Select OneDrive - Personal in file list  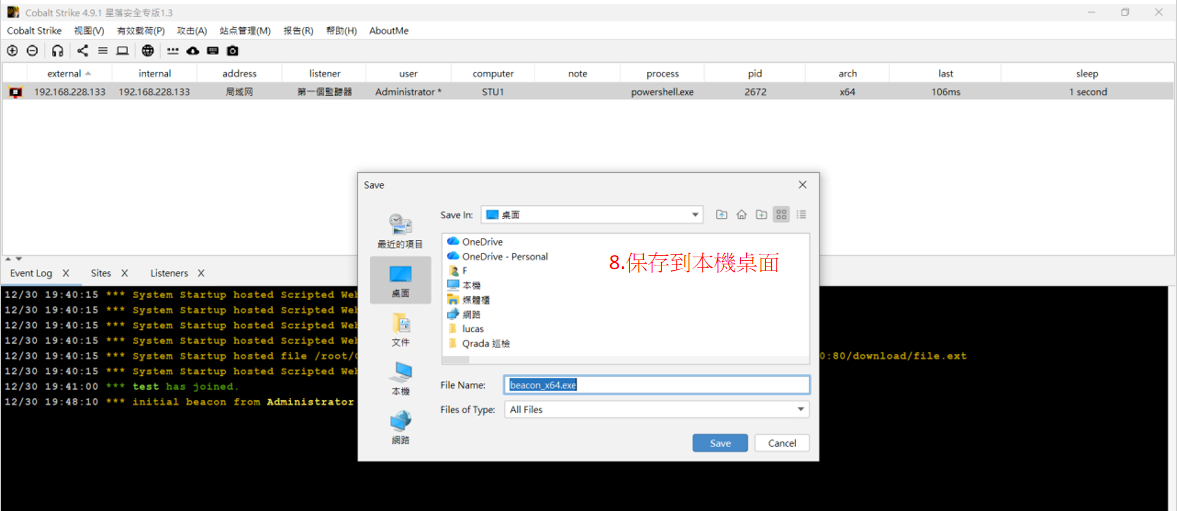[x=497, y=256]
